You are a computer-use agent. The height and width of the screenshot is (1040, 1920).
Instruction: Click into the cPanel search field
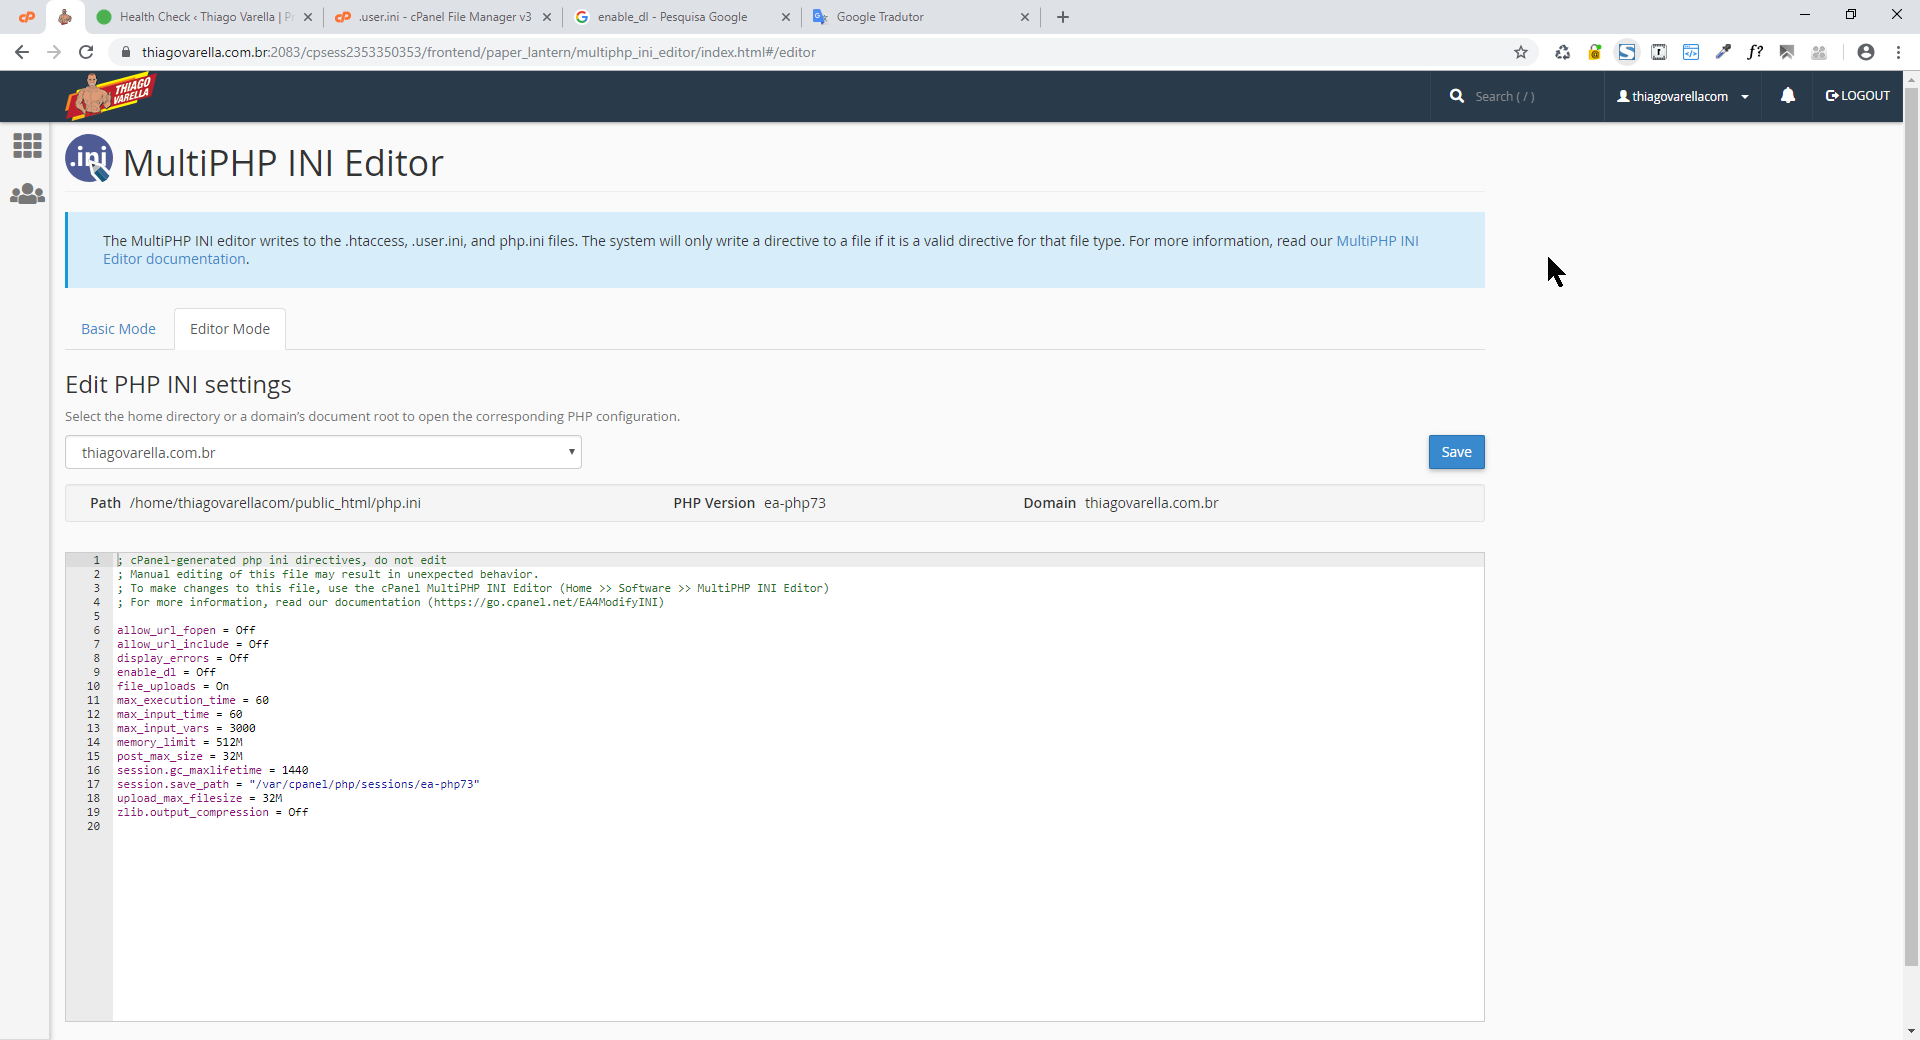(1530, 96)
